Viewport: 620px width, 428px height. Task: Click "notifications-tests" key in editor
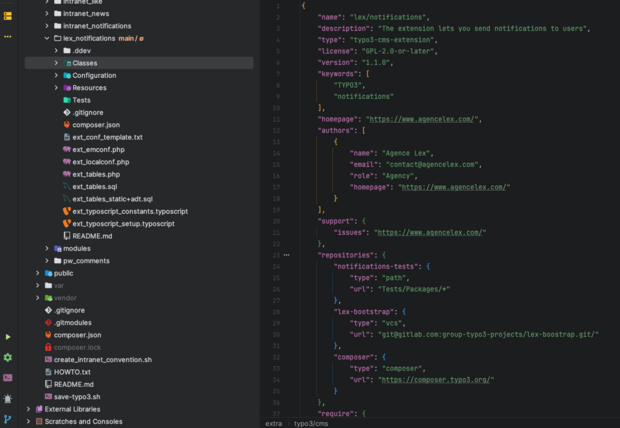click(376, 267)
